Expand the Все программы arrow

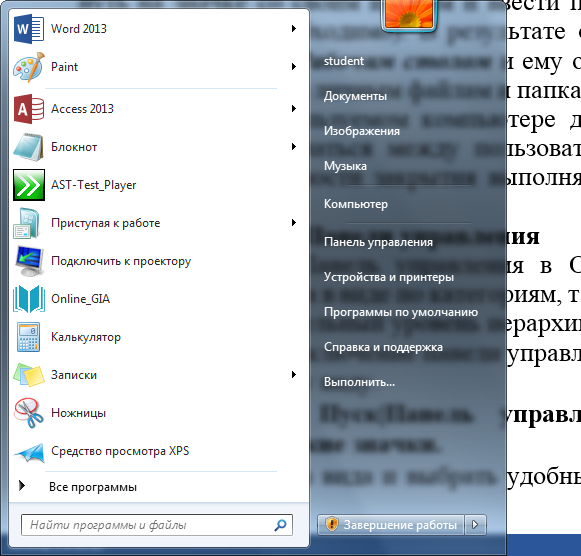click(22, 486)
